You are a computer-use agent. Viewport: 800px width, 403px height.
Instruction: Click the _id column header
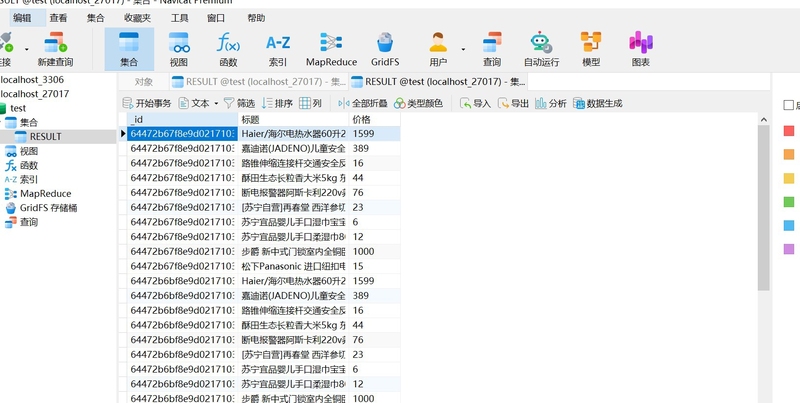coord(182,119)
